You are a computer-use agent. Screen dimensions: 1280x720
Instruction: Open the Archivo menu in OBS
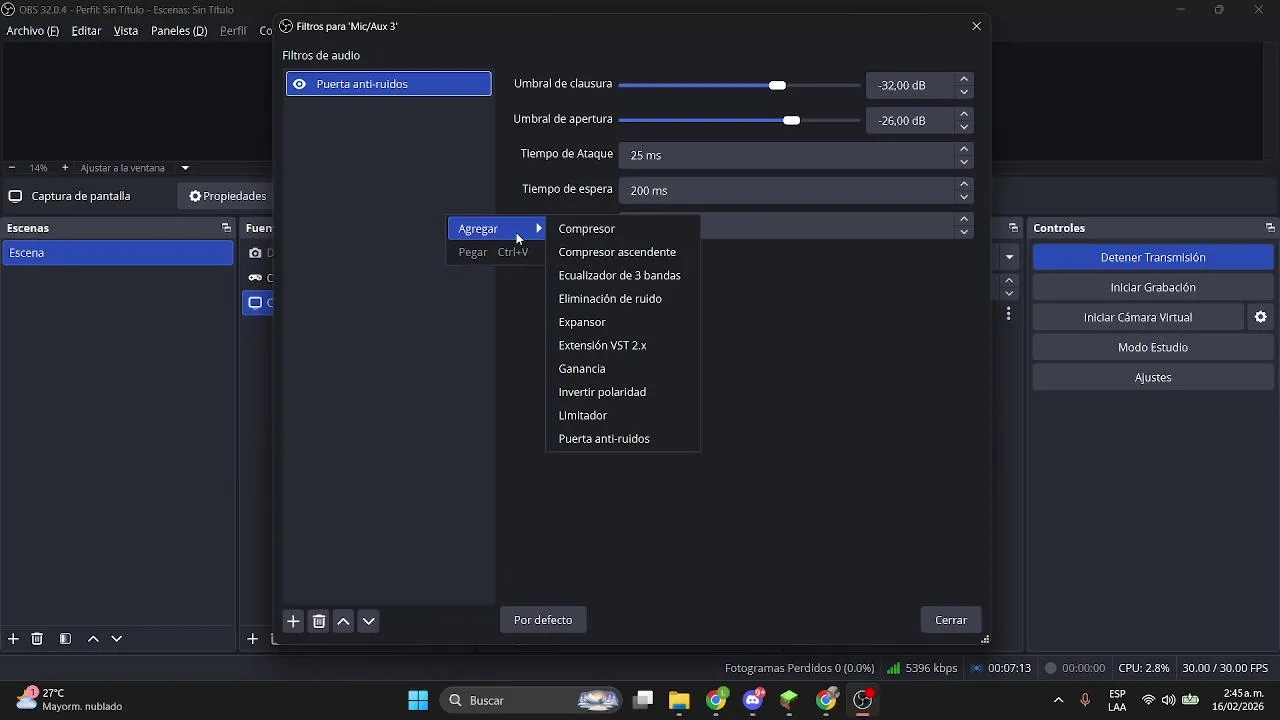click(32, 31)
